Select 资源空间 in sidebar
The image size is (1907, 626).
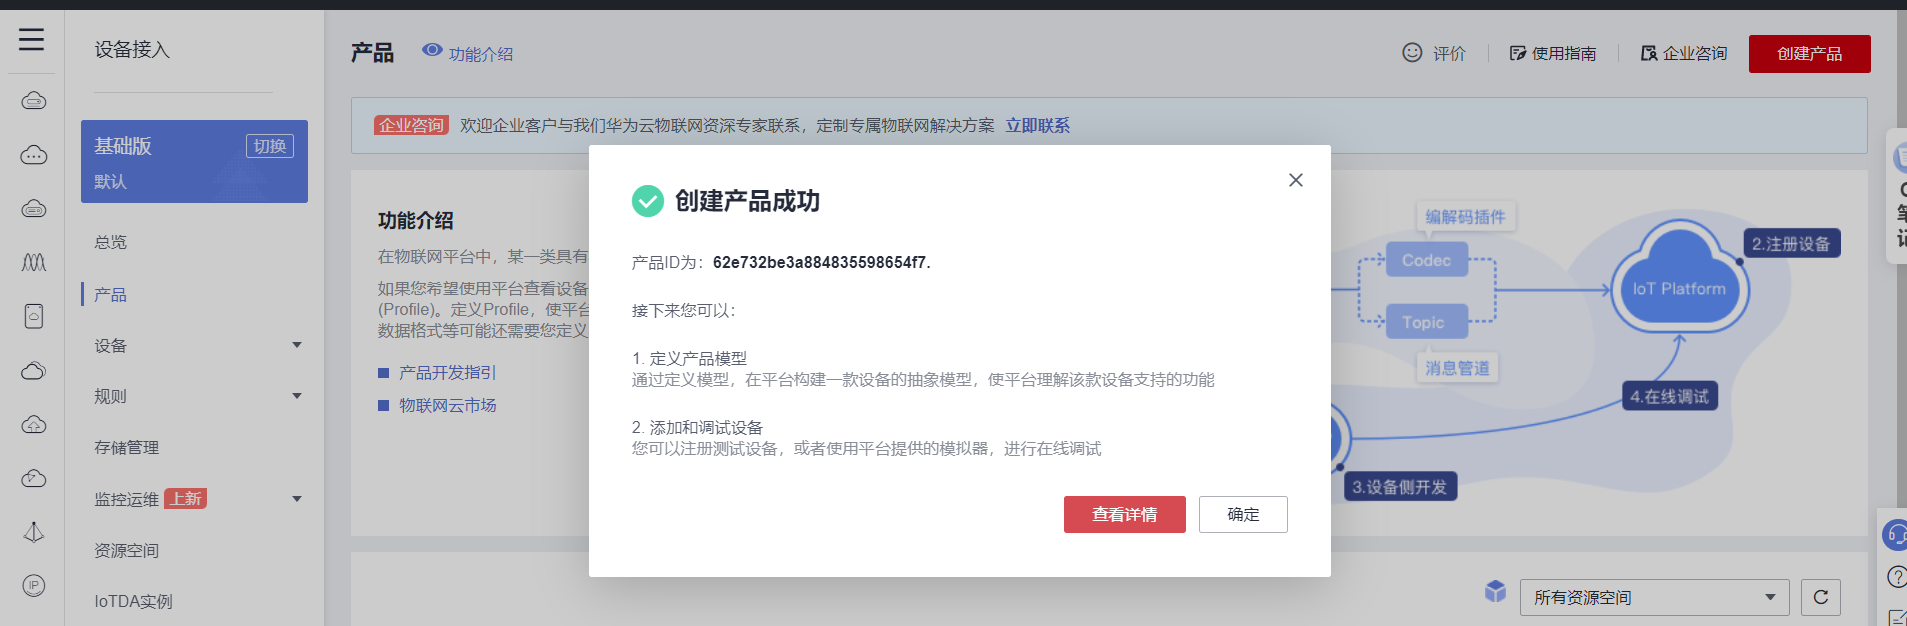point(127,551)
